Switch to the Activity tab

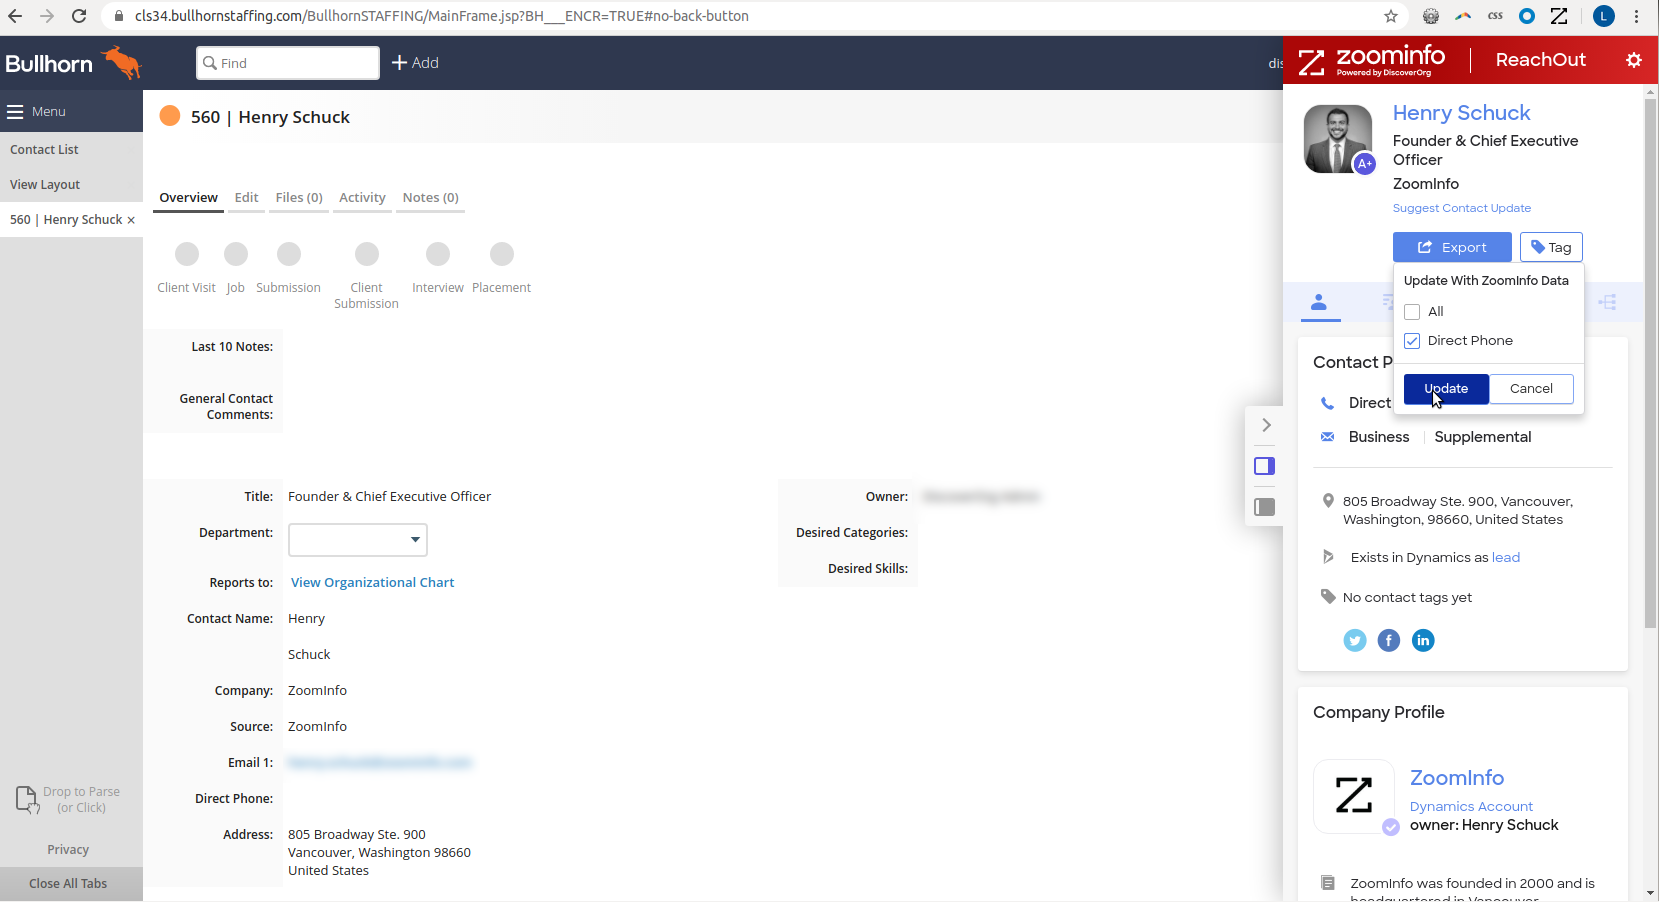362,198
